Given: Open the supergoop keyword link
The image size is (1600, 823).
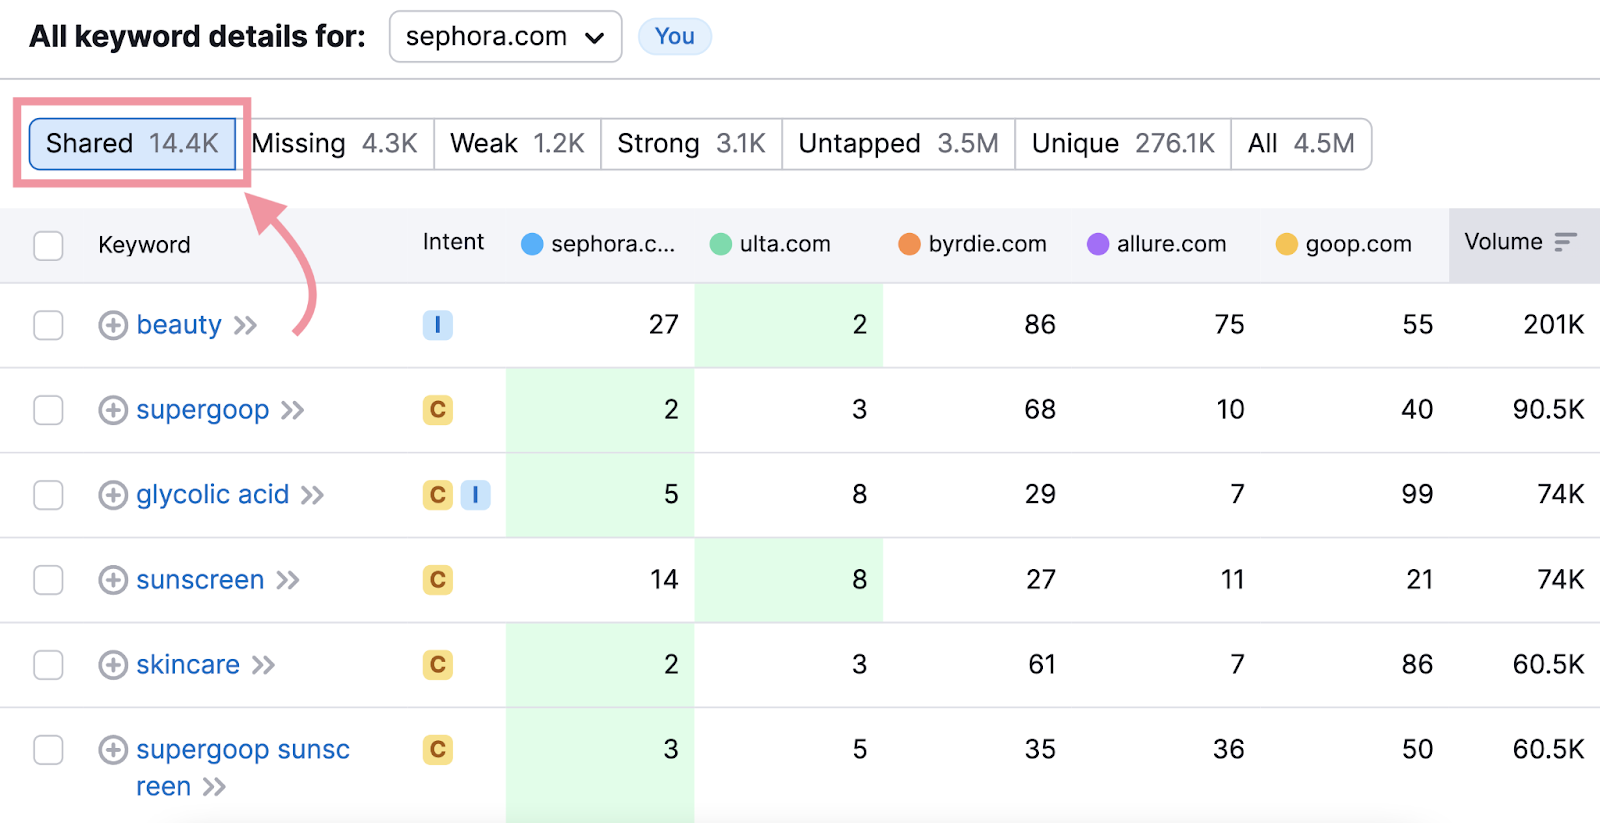Looking at the screenshot, I should click(x=202, y=410).
